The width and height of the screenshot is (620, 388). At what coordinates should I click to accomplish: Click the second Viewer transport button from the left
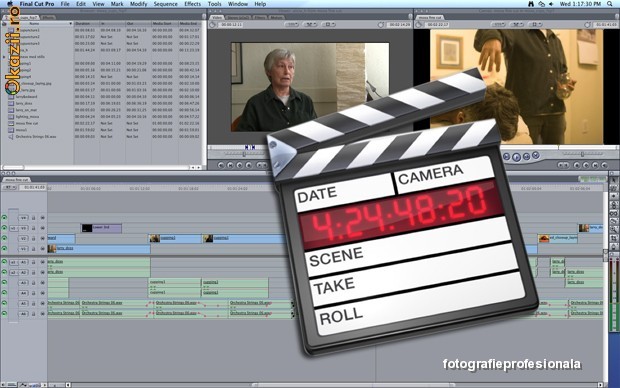[x=230, y=165]
